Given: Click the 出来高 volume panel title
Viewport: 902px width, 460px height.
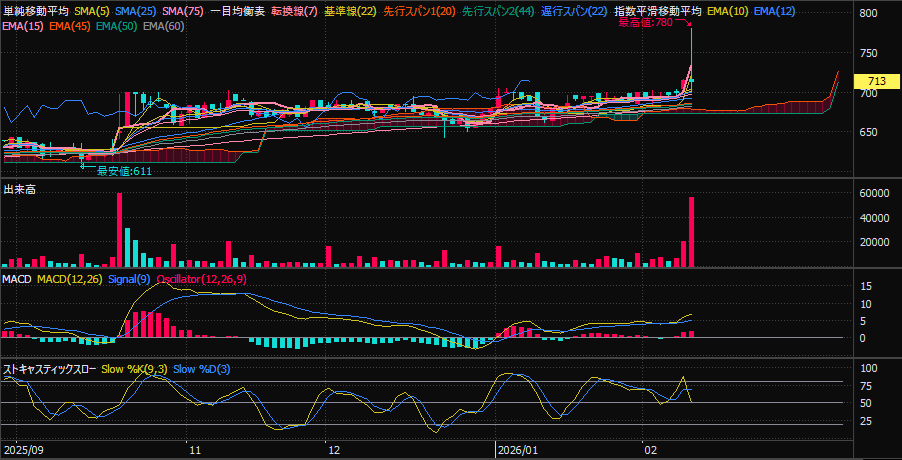Looking at the screenshot, I should (x=19, y=189).
